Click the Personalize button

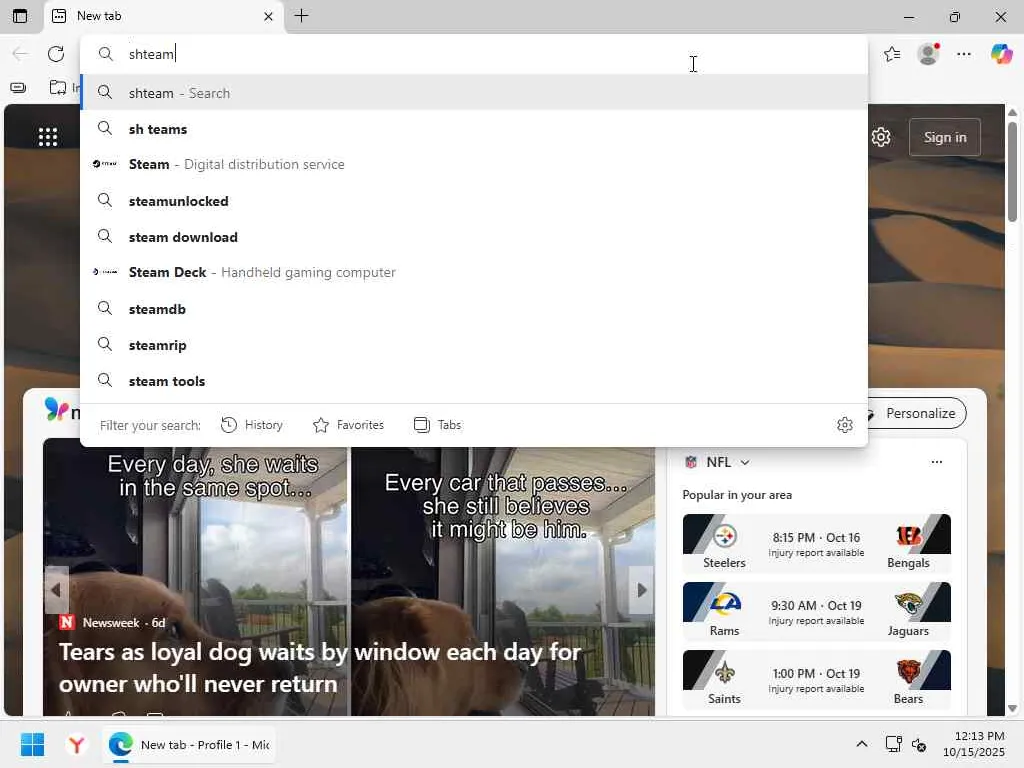[916, 413]
